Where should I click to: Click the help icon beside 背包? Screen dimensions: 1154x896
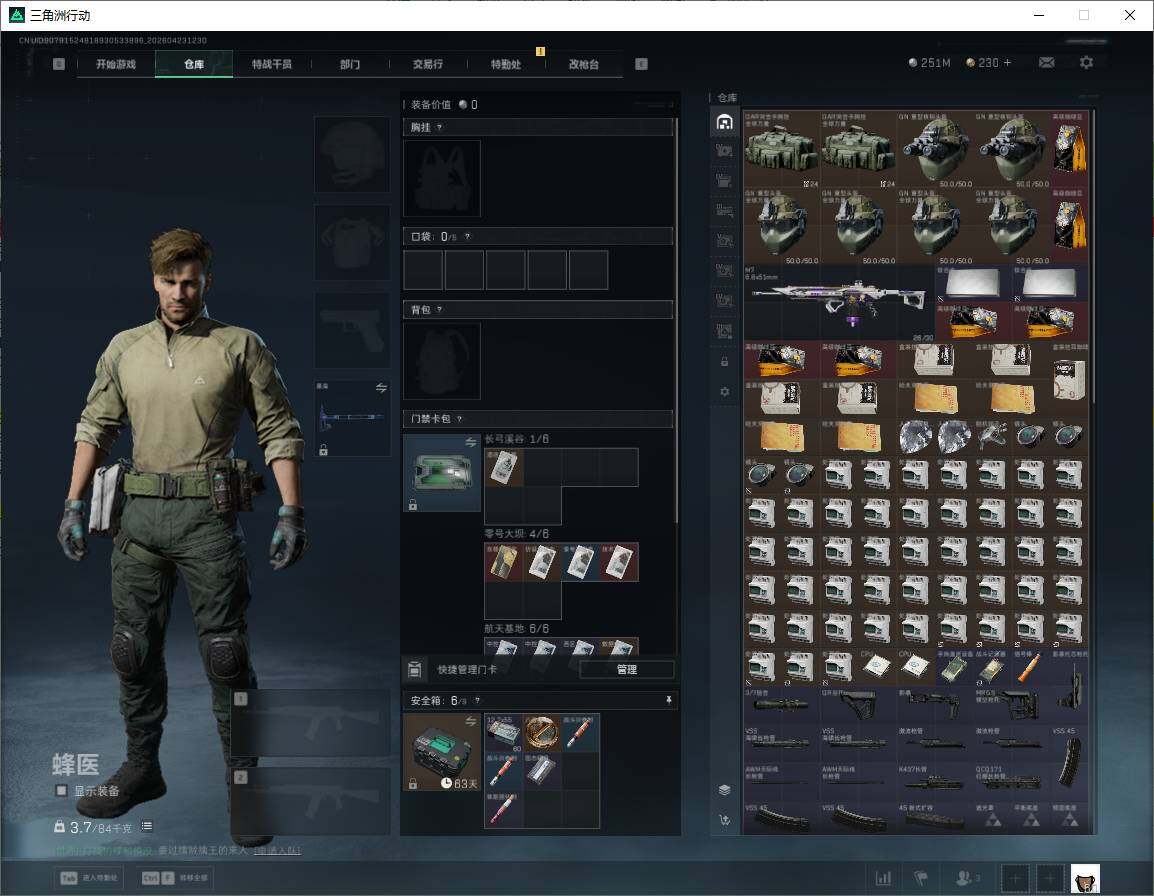(x=439, y=310)
